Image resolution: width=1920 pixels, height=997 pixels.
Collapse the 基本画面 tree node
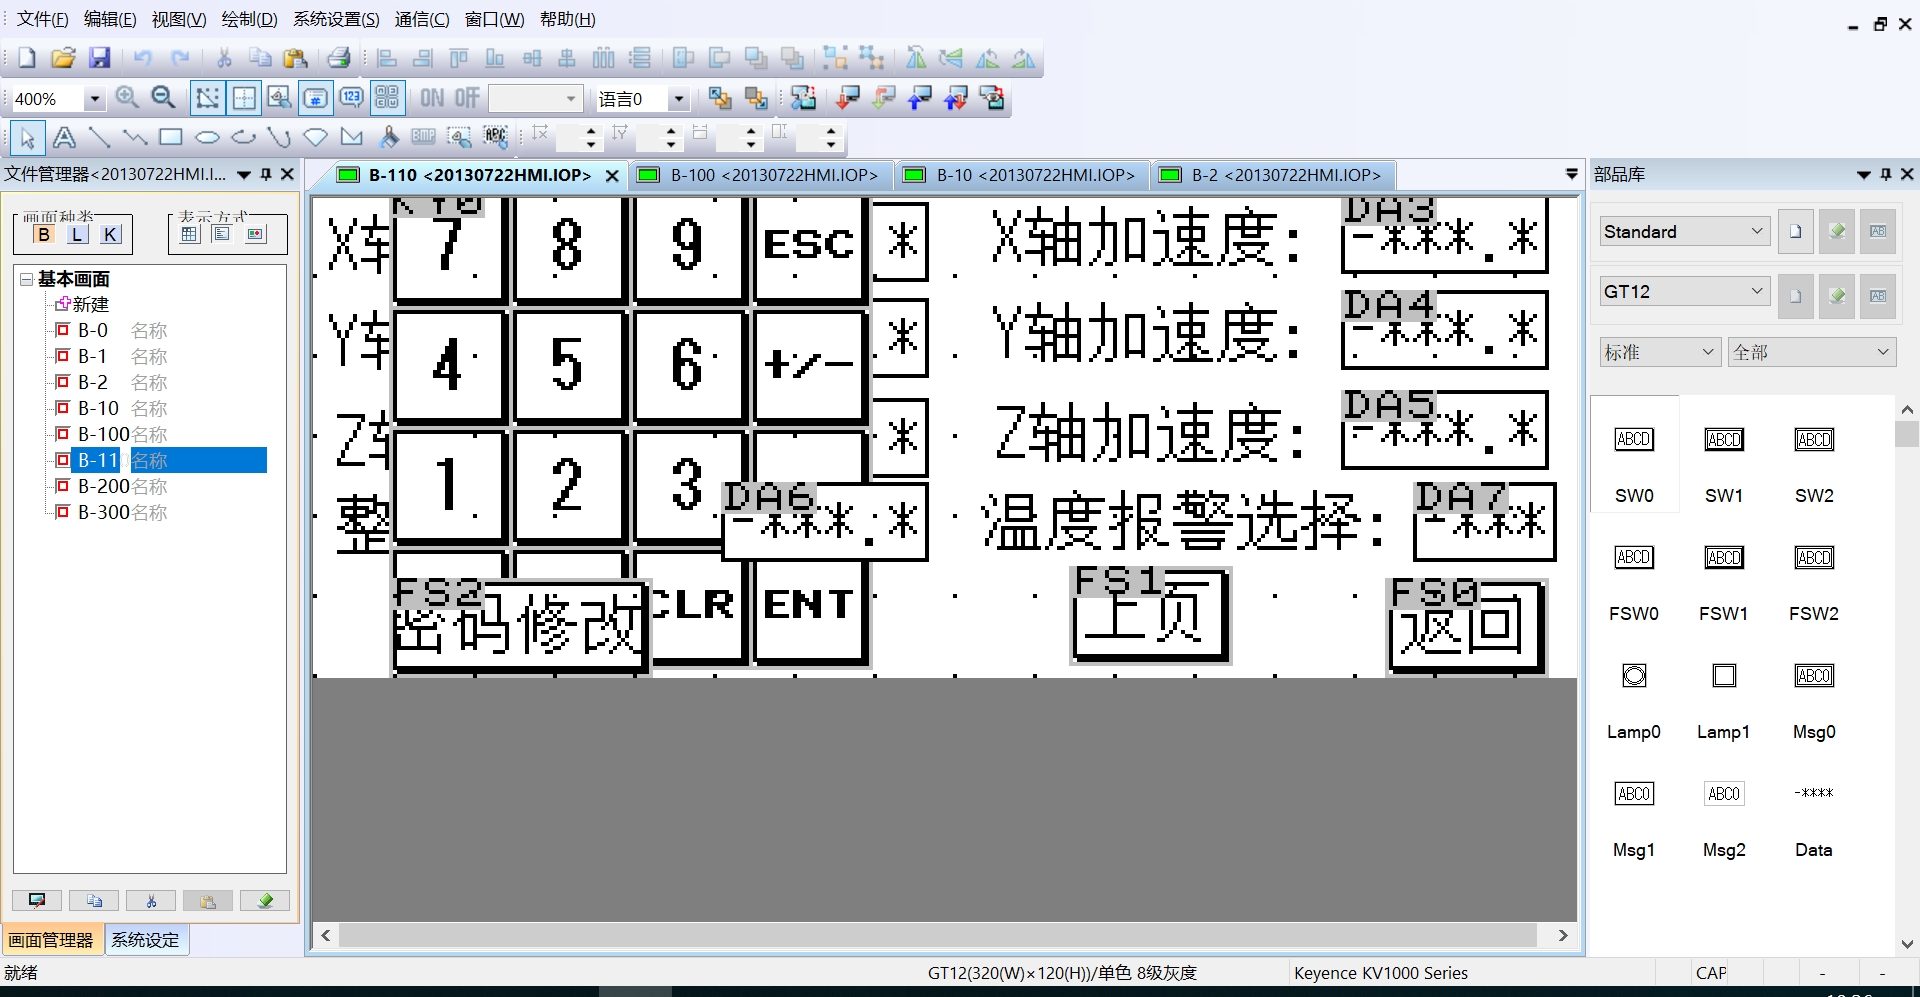click(26, 279)
